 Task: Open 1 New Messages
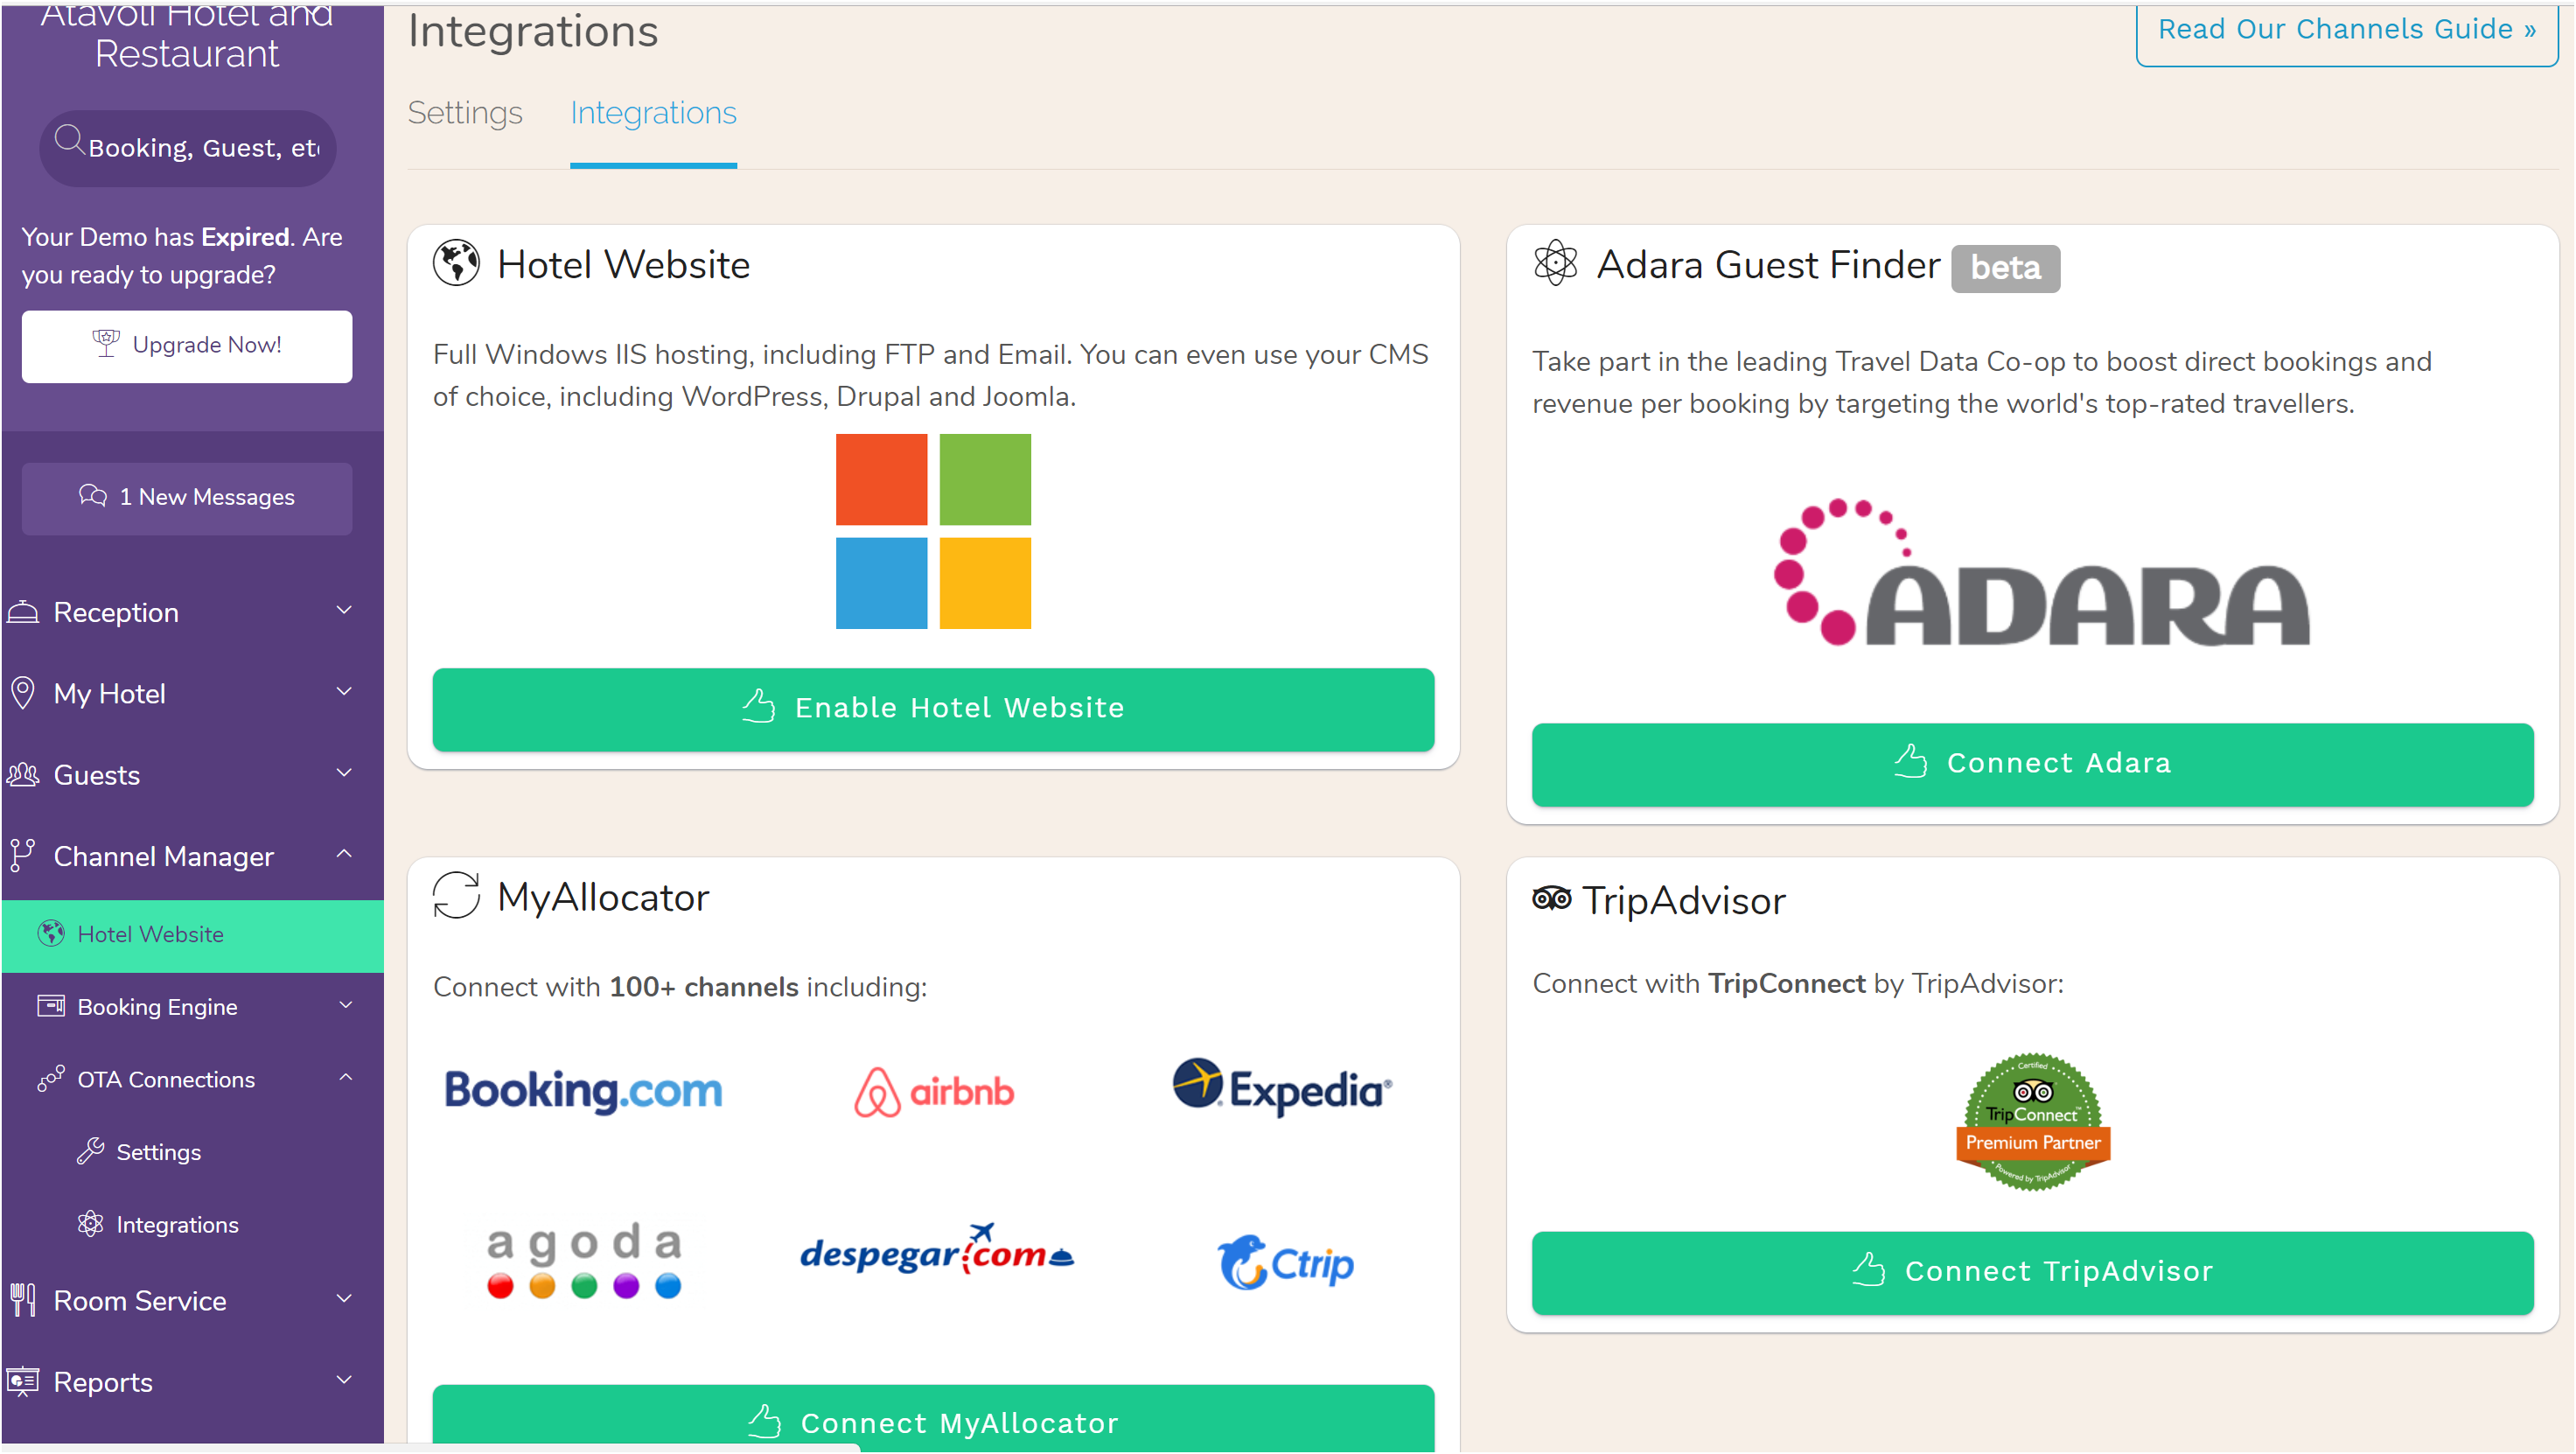[x=187, y=498]
